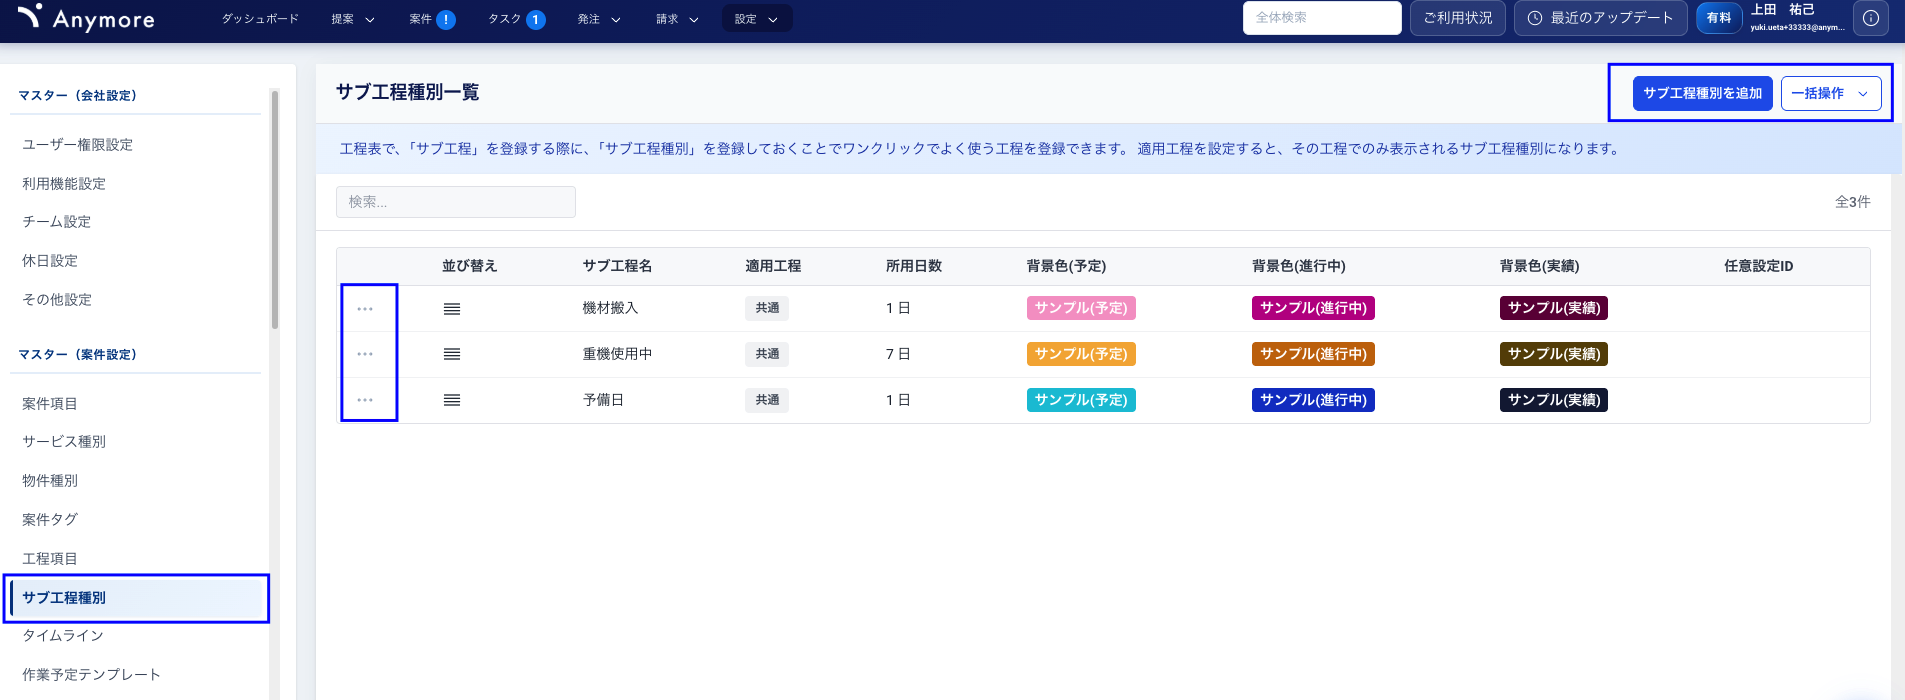The image size is (1905, 700).
Task: Open 案件項目 in sidebar
Action: 50,404
